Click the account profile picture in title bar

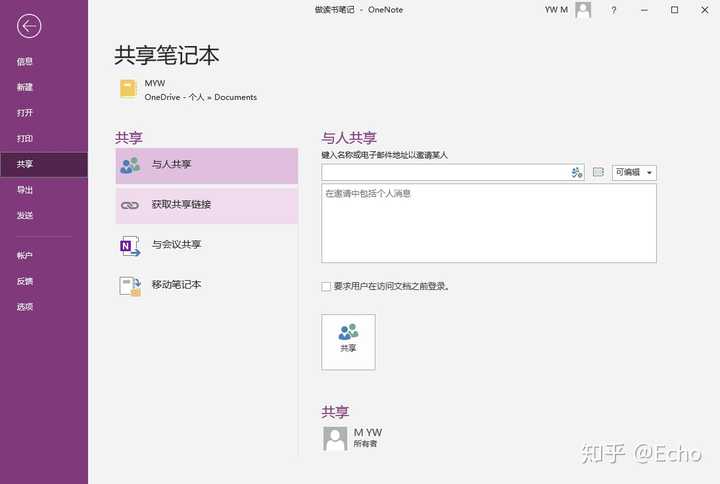[583, 10]
